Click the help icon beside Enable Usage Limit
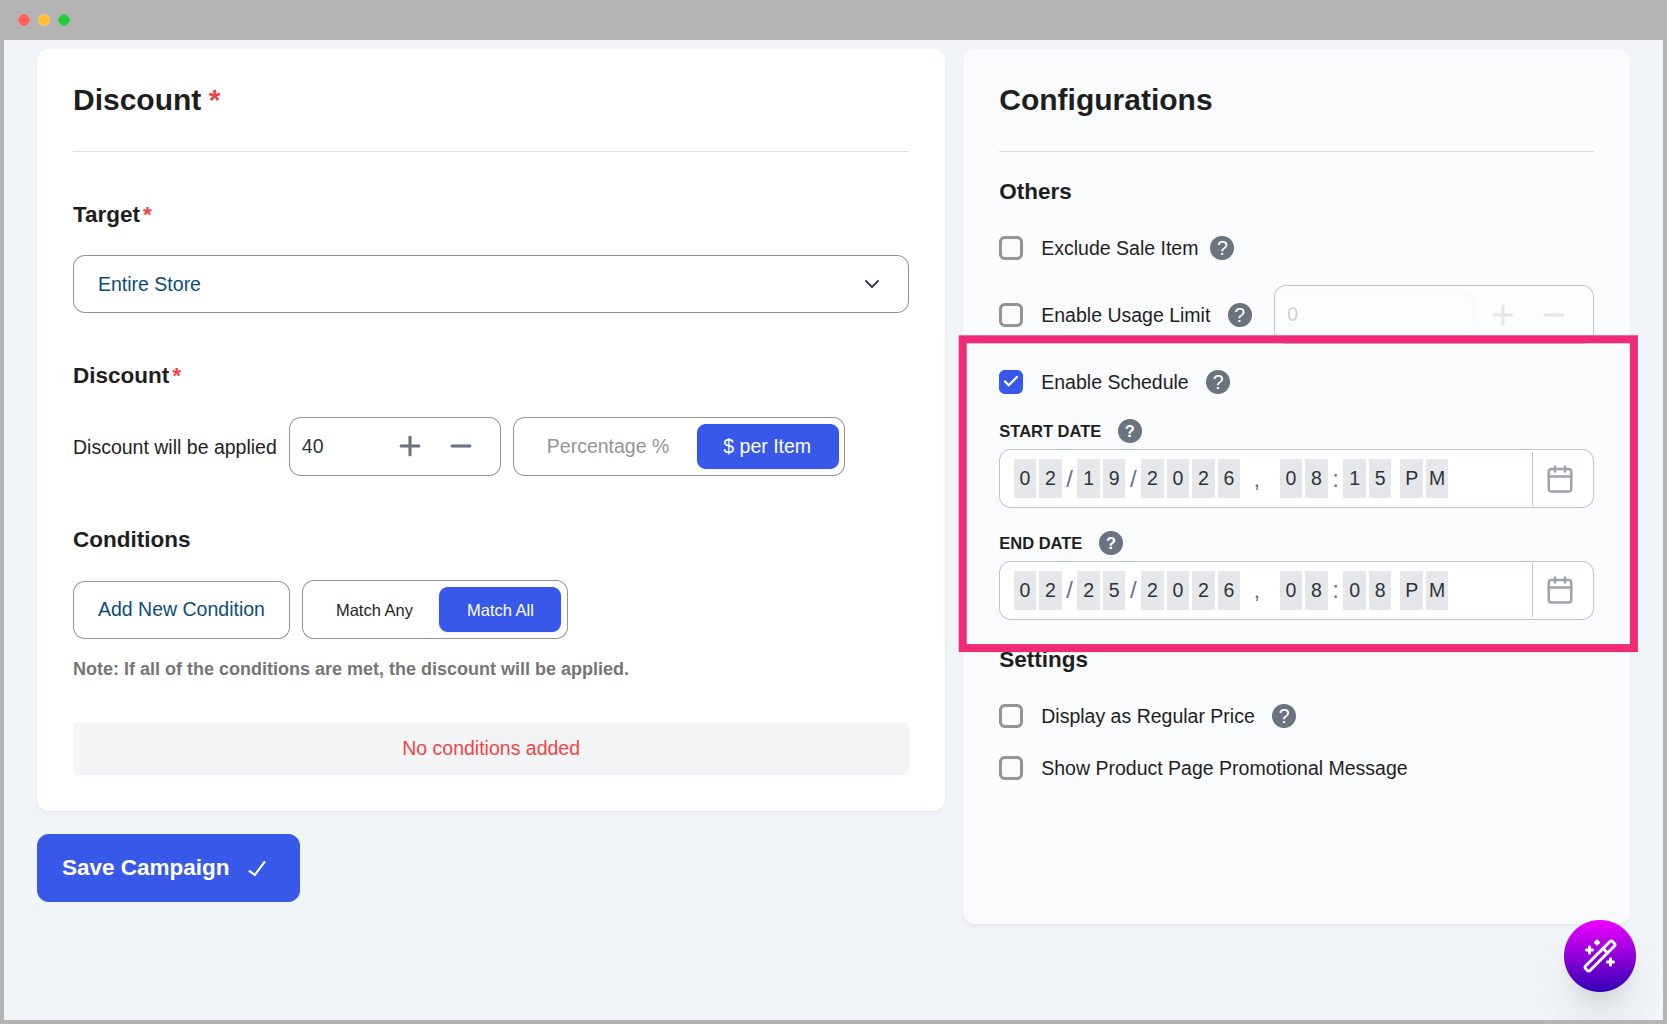Viewport: 1667px width, 1024px height. click(x=1239, y=314)
